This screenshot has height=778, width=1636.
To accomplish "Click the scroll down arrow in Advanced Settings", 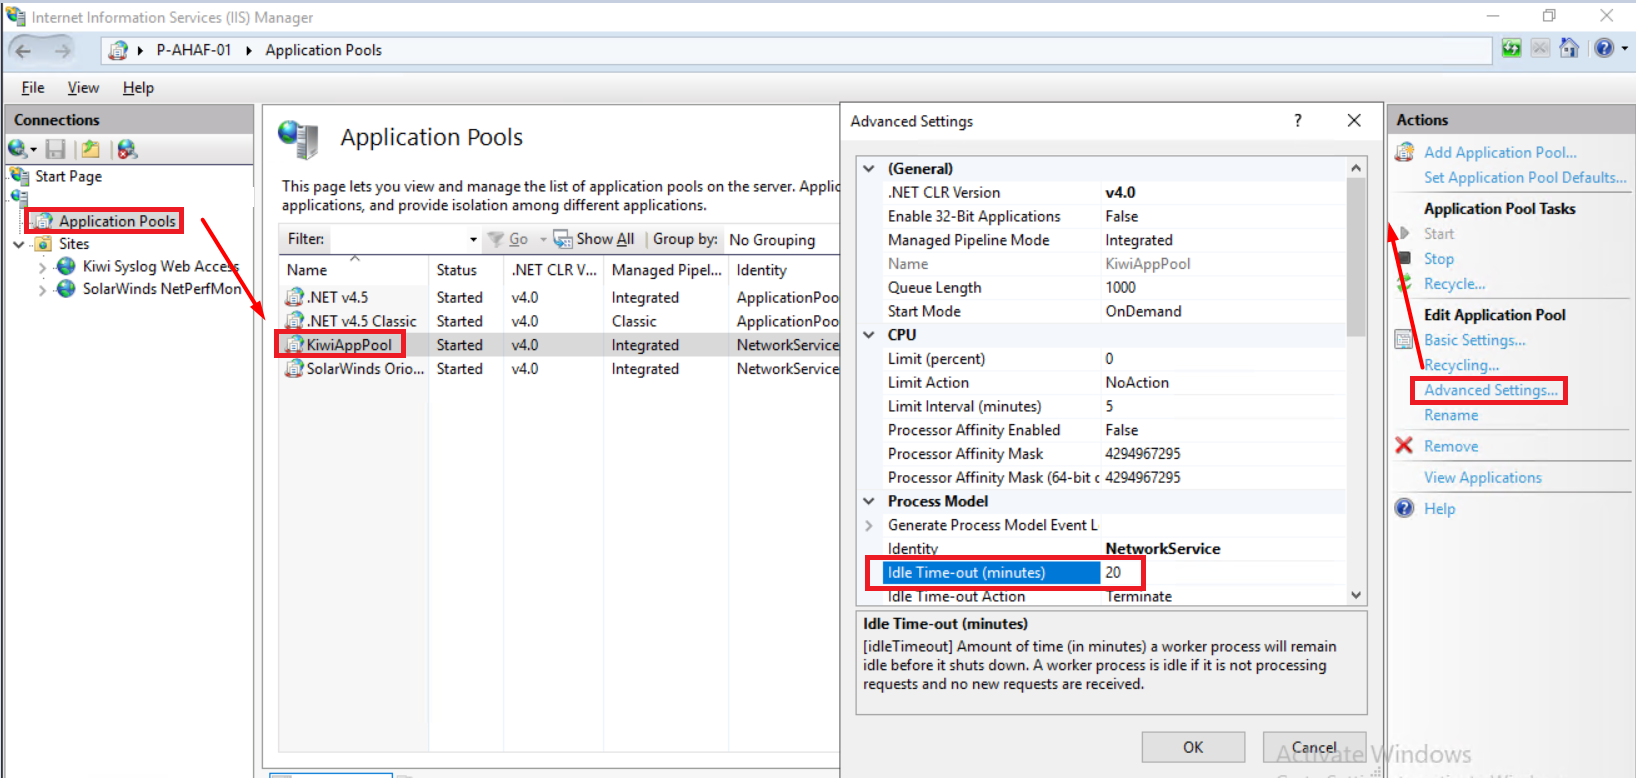I will click(1356, 595).
